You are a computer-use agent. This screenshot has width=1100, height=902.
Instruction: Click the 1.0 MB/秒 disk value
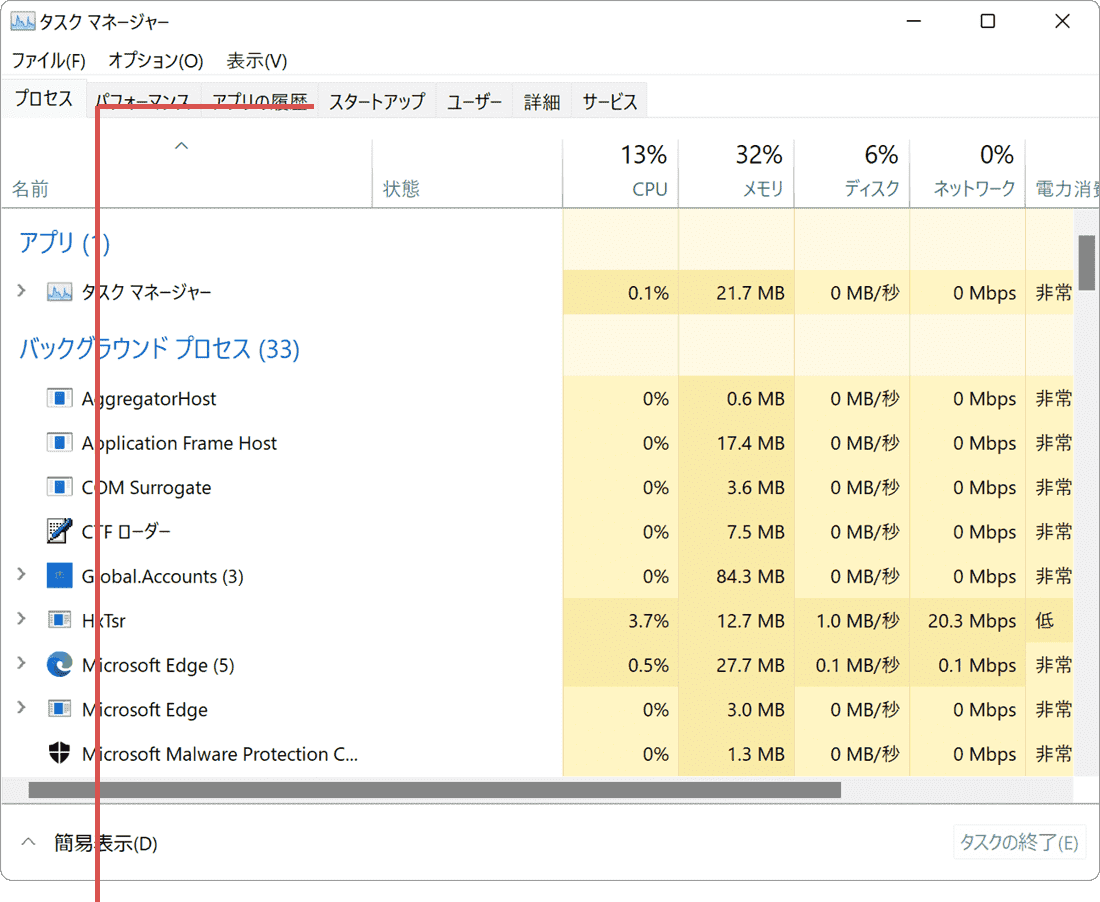[857, 621]
